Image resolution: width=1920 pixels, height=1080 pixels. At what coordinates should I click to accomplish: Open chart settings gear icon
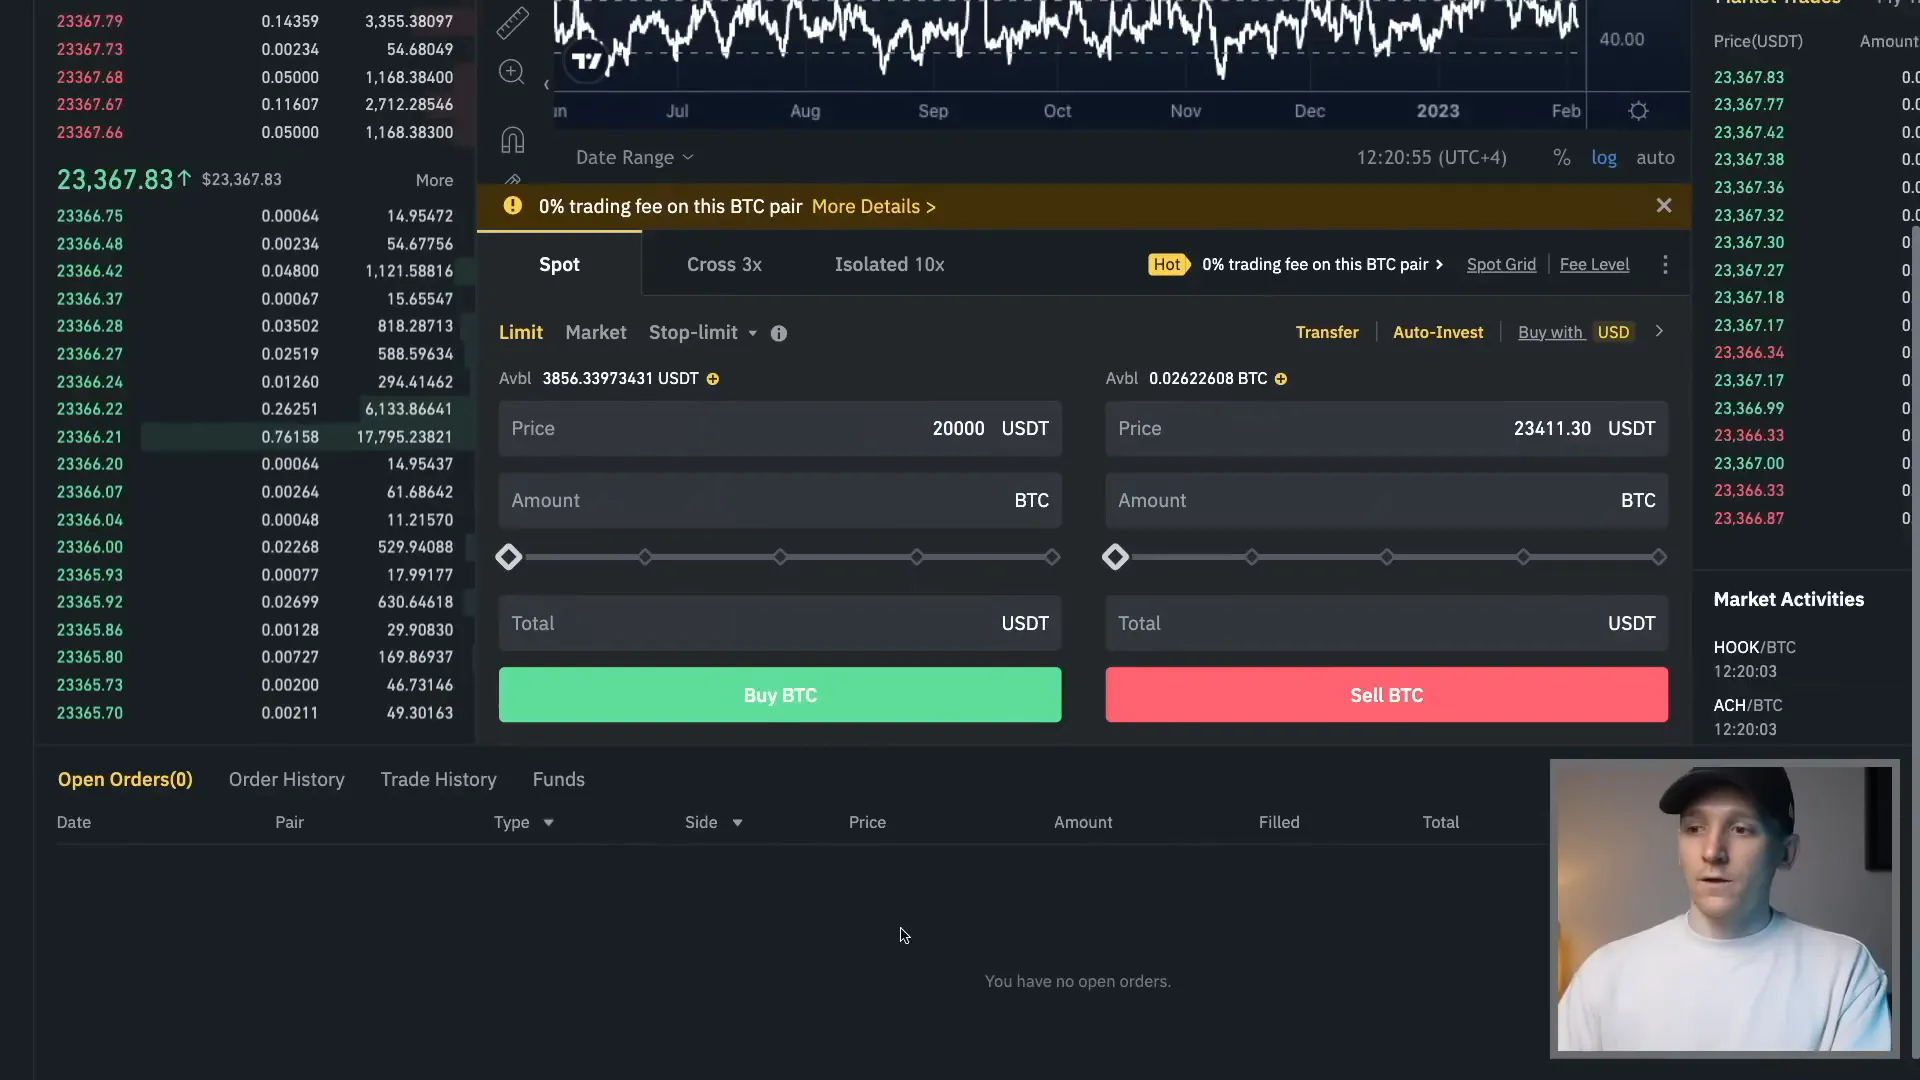[1638, 111]
